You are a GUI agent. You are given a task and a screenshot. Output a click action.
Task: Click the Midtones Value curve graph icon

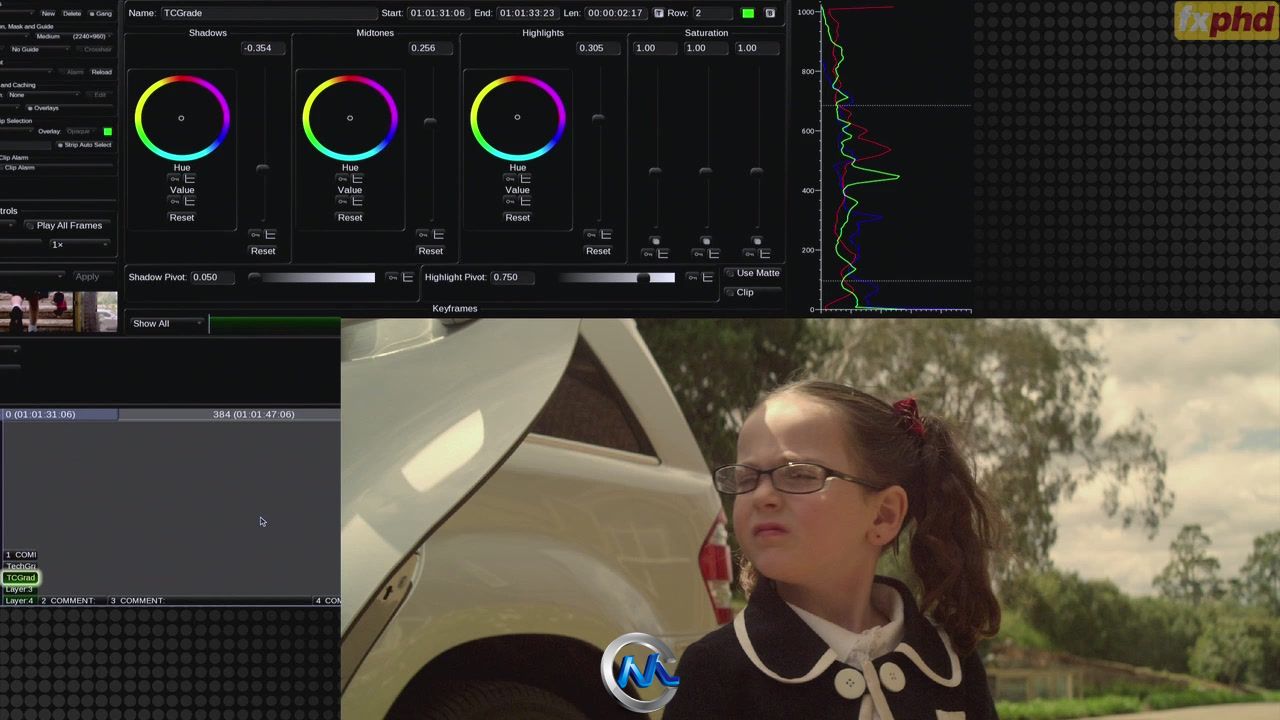357,201
